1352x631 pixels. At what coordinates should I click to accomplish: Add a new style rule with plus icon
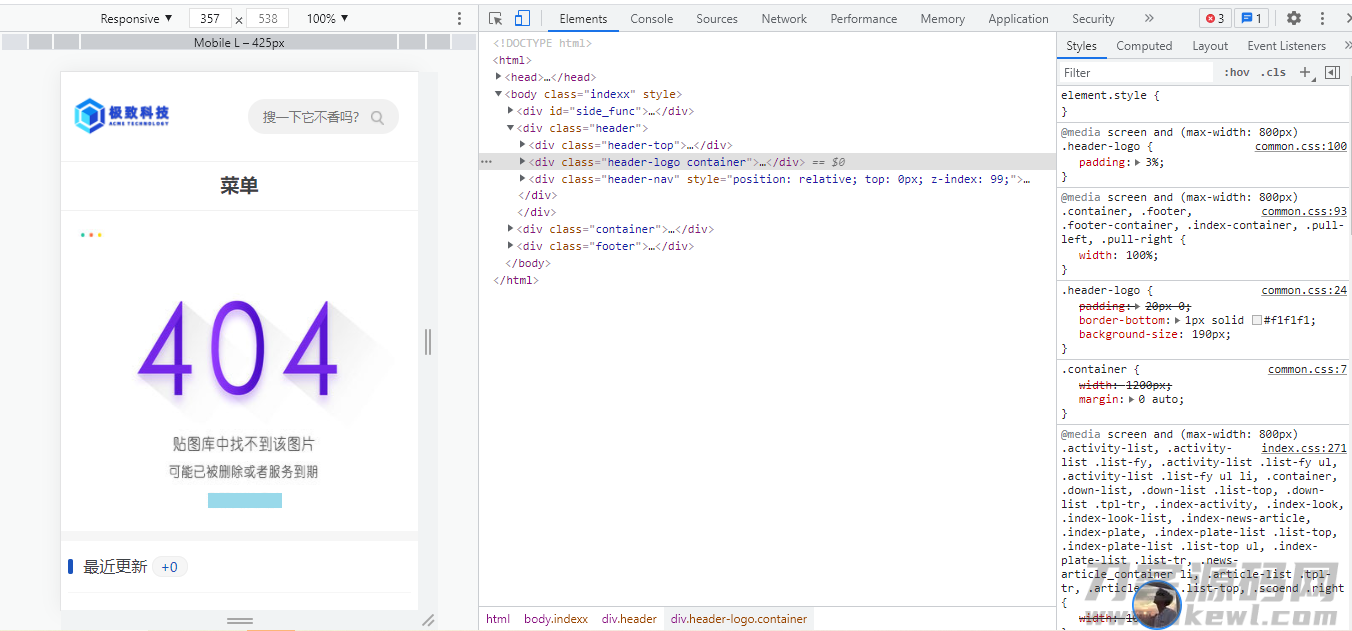pos(1304,72)
